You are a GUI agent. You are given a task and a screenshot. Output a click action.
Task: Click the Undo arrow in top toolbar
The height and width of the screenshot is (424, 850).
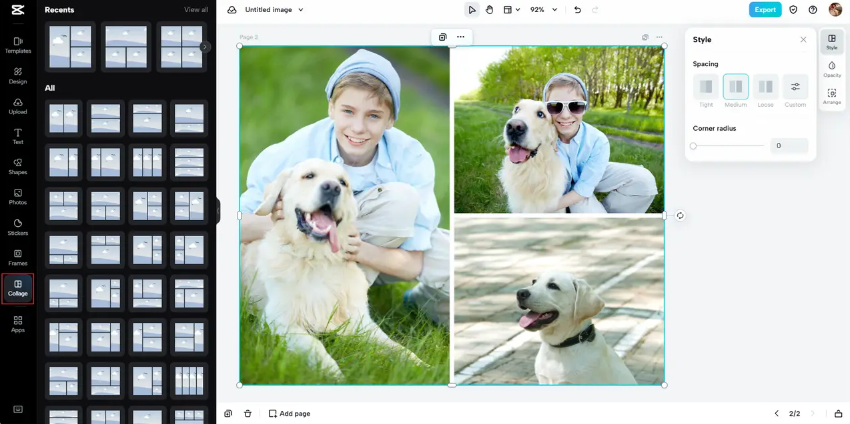coord(577,10)
